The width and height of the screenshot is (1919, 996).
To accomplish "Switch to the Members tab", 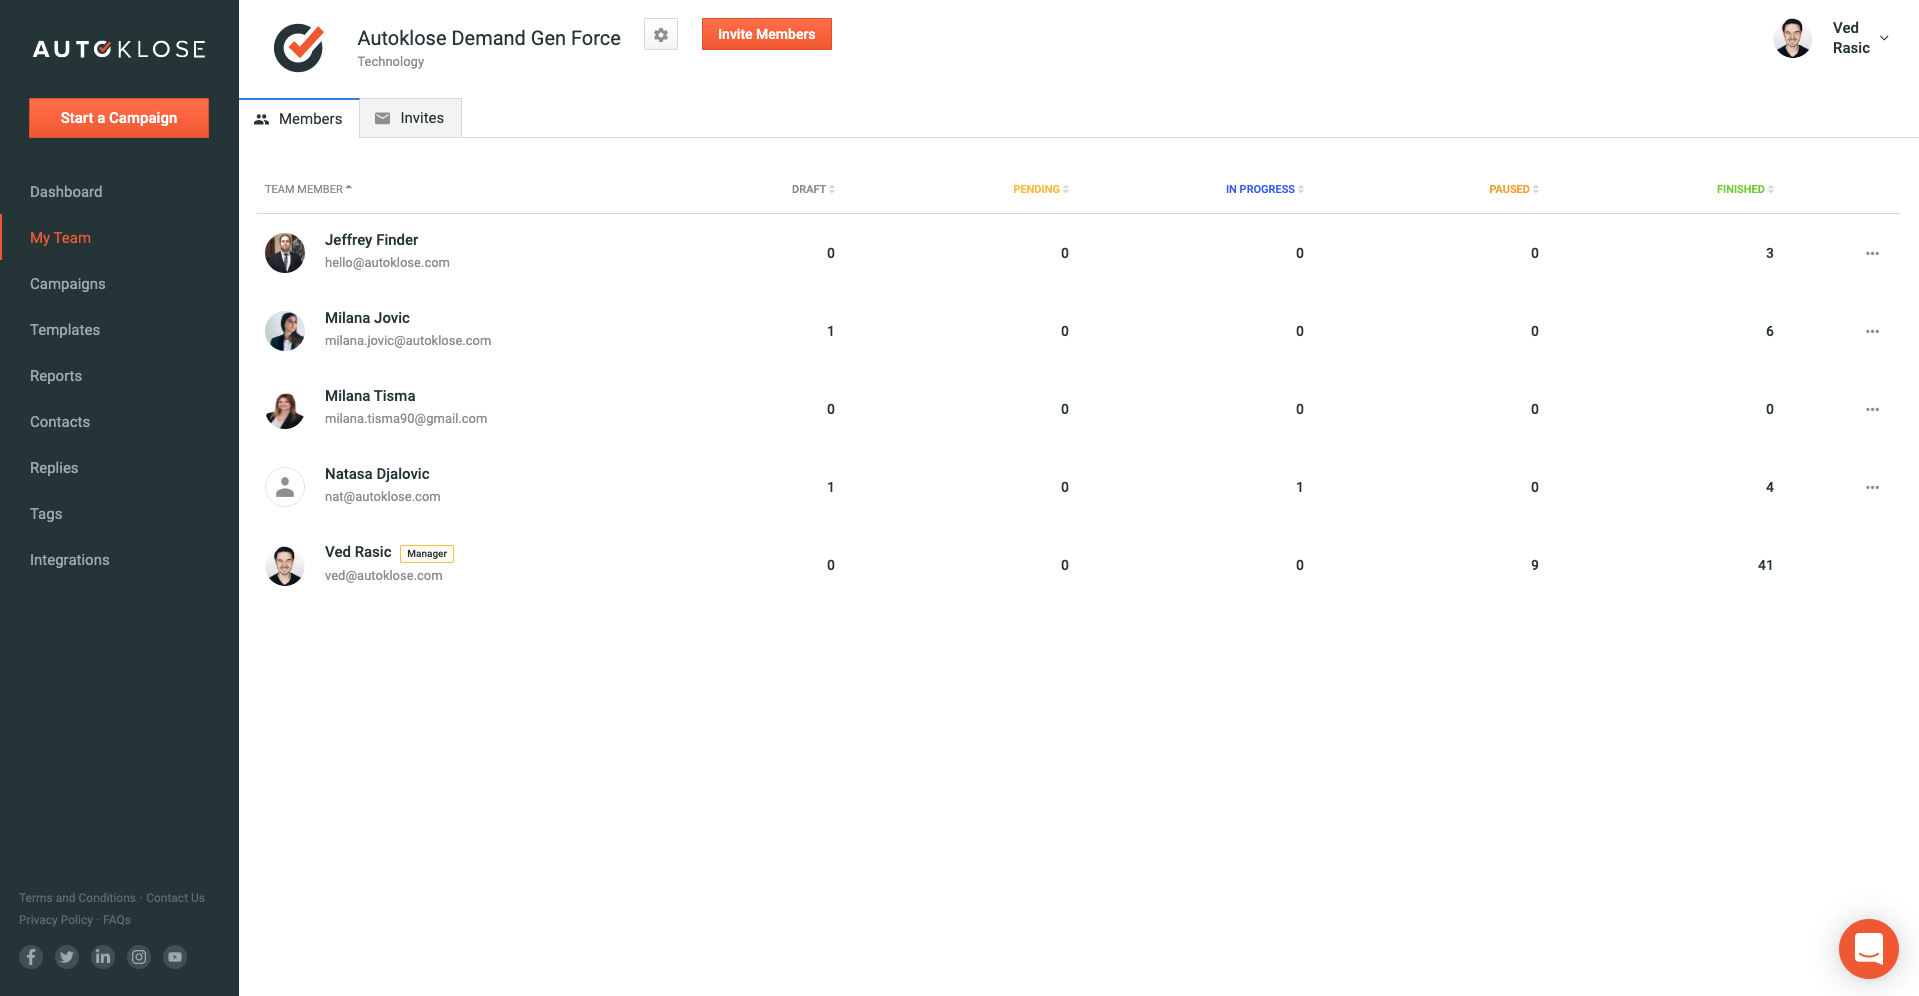I will click(x=299, y=118).
